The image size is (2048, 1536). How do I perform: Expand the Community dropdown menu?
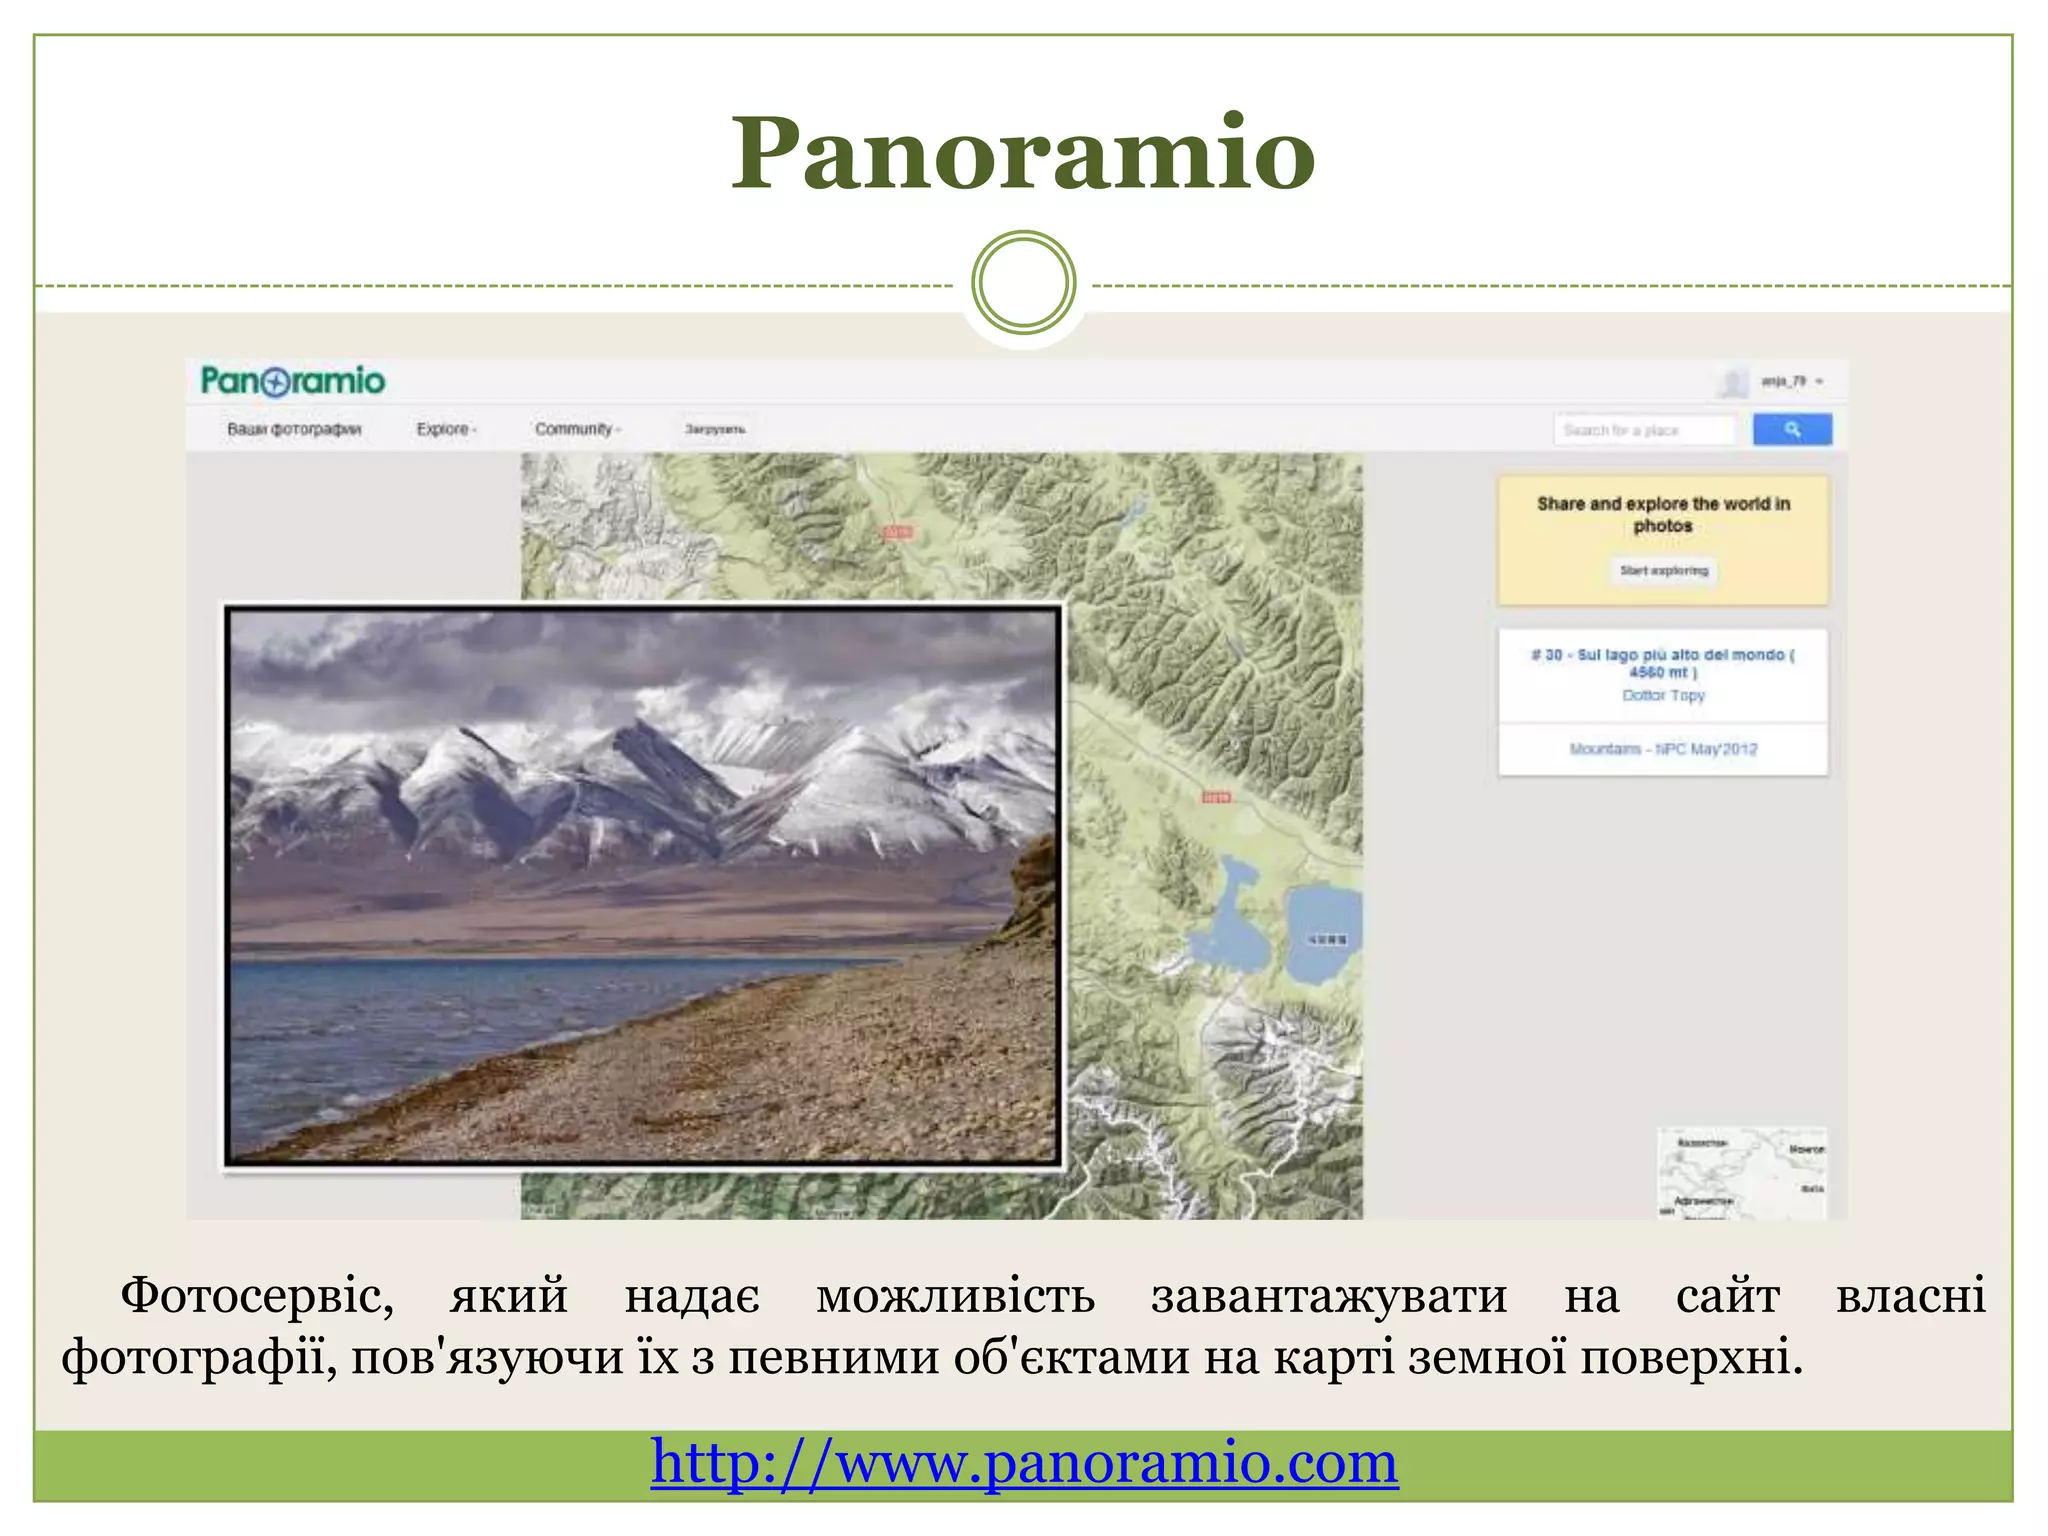tap(577, 429)
